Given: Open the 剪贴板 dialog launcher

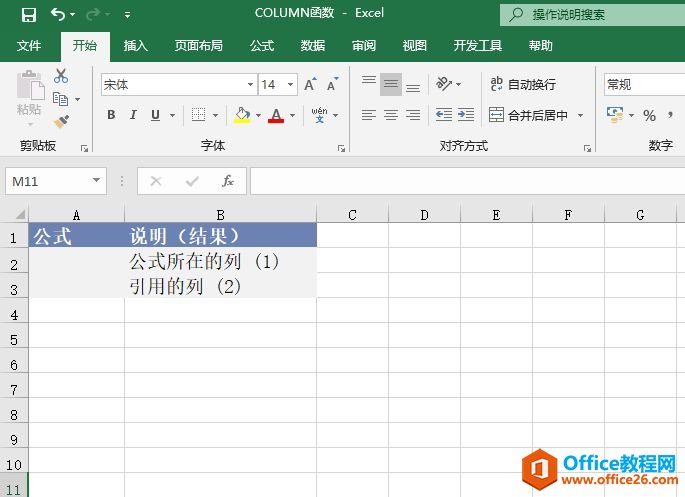Looking at the screenshot, I should 84,148.
